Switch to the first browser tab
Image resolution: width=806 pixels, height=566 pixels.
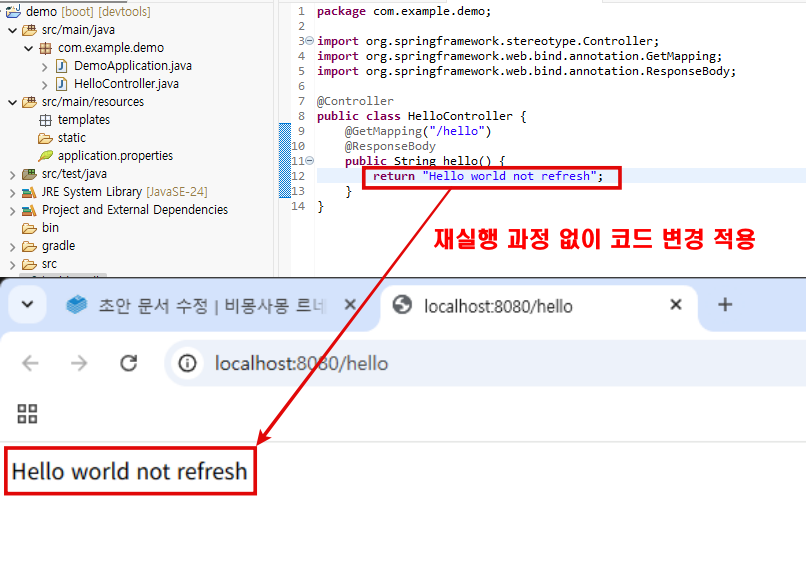200,305
